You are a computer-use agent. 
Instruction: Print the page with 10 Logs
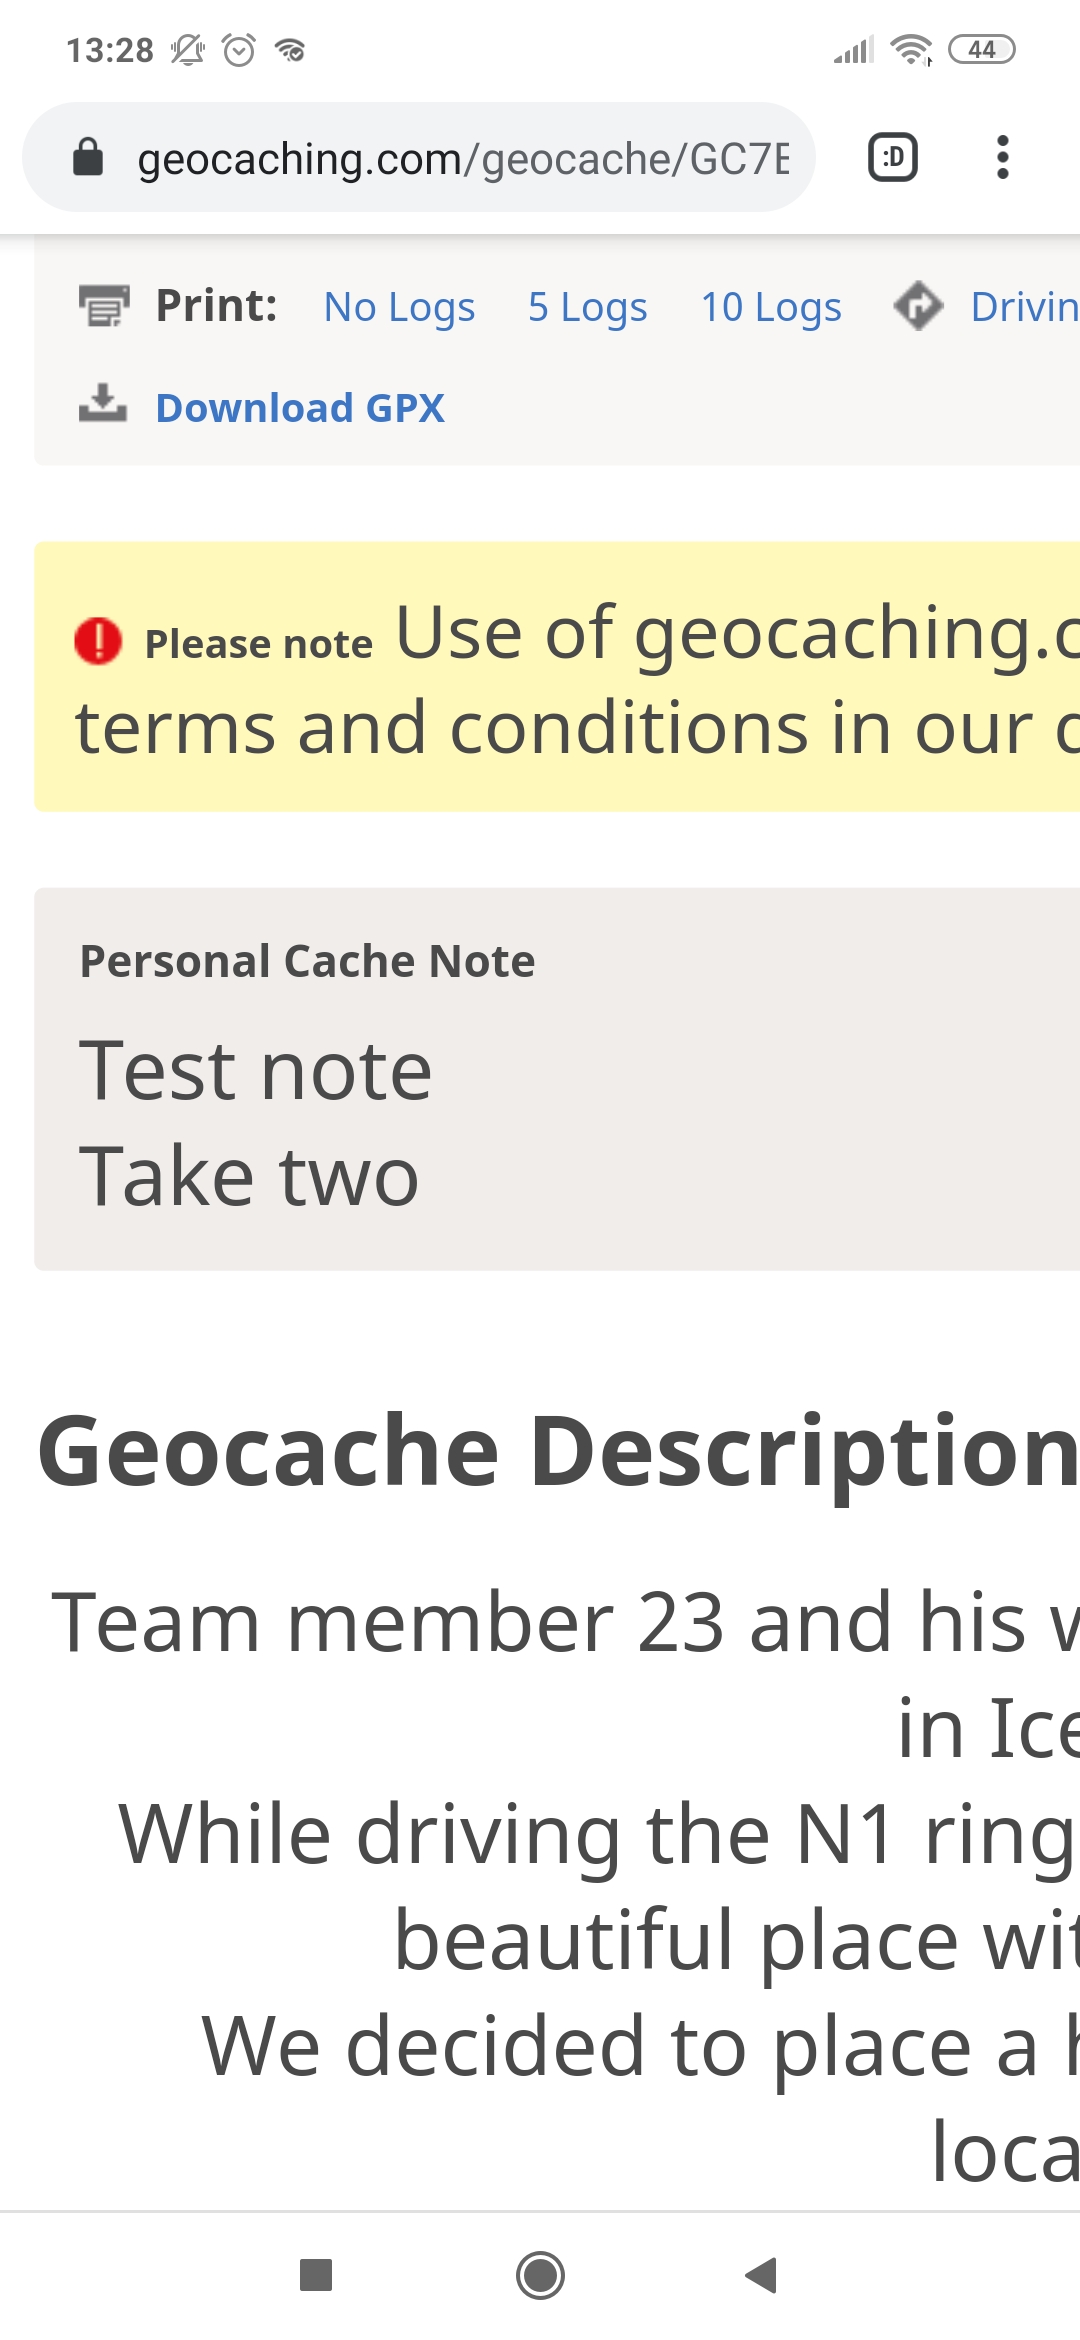click(x=770, y=307)
